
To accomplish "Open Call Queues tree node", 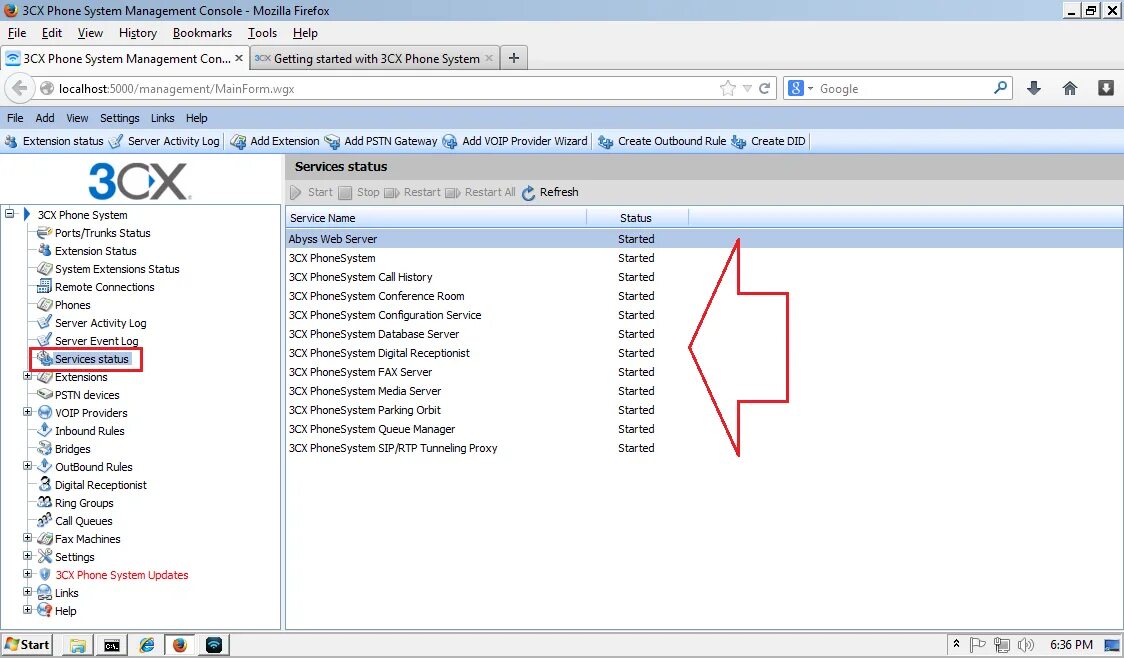I will coord(83,521).
